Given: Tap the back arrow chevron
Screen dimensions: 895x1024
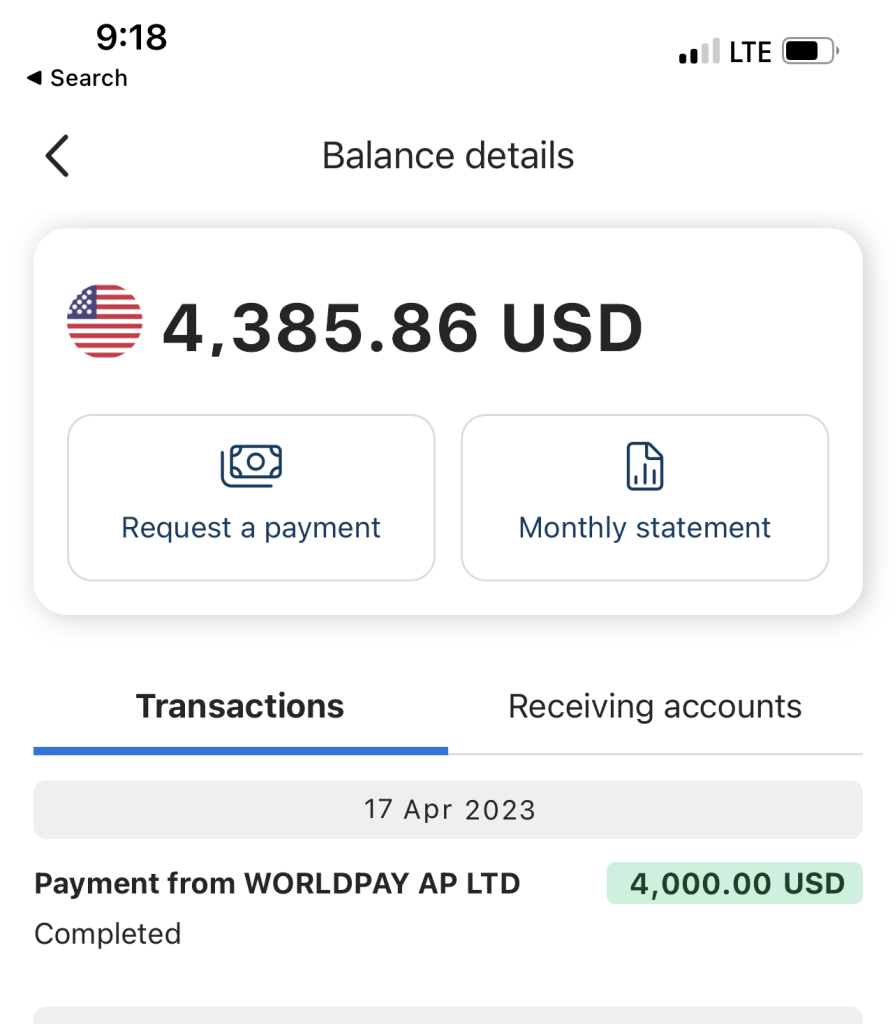Looking at the screenshot, I should (x=57, y=157).
